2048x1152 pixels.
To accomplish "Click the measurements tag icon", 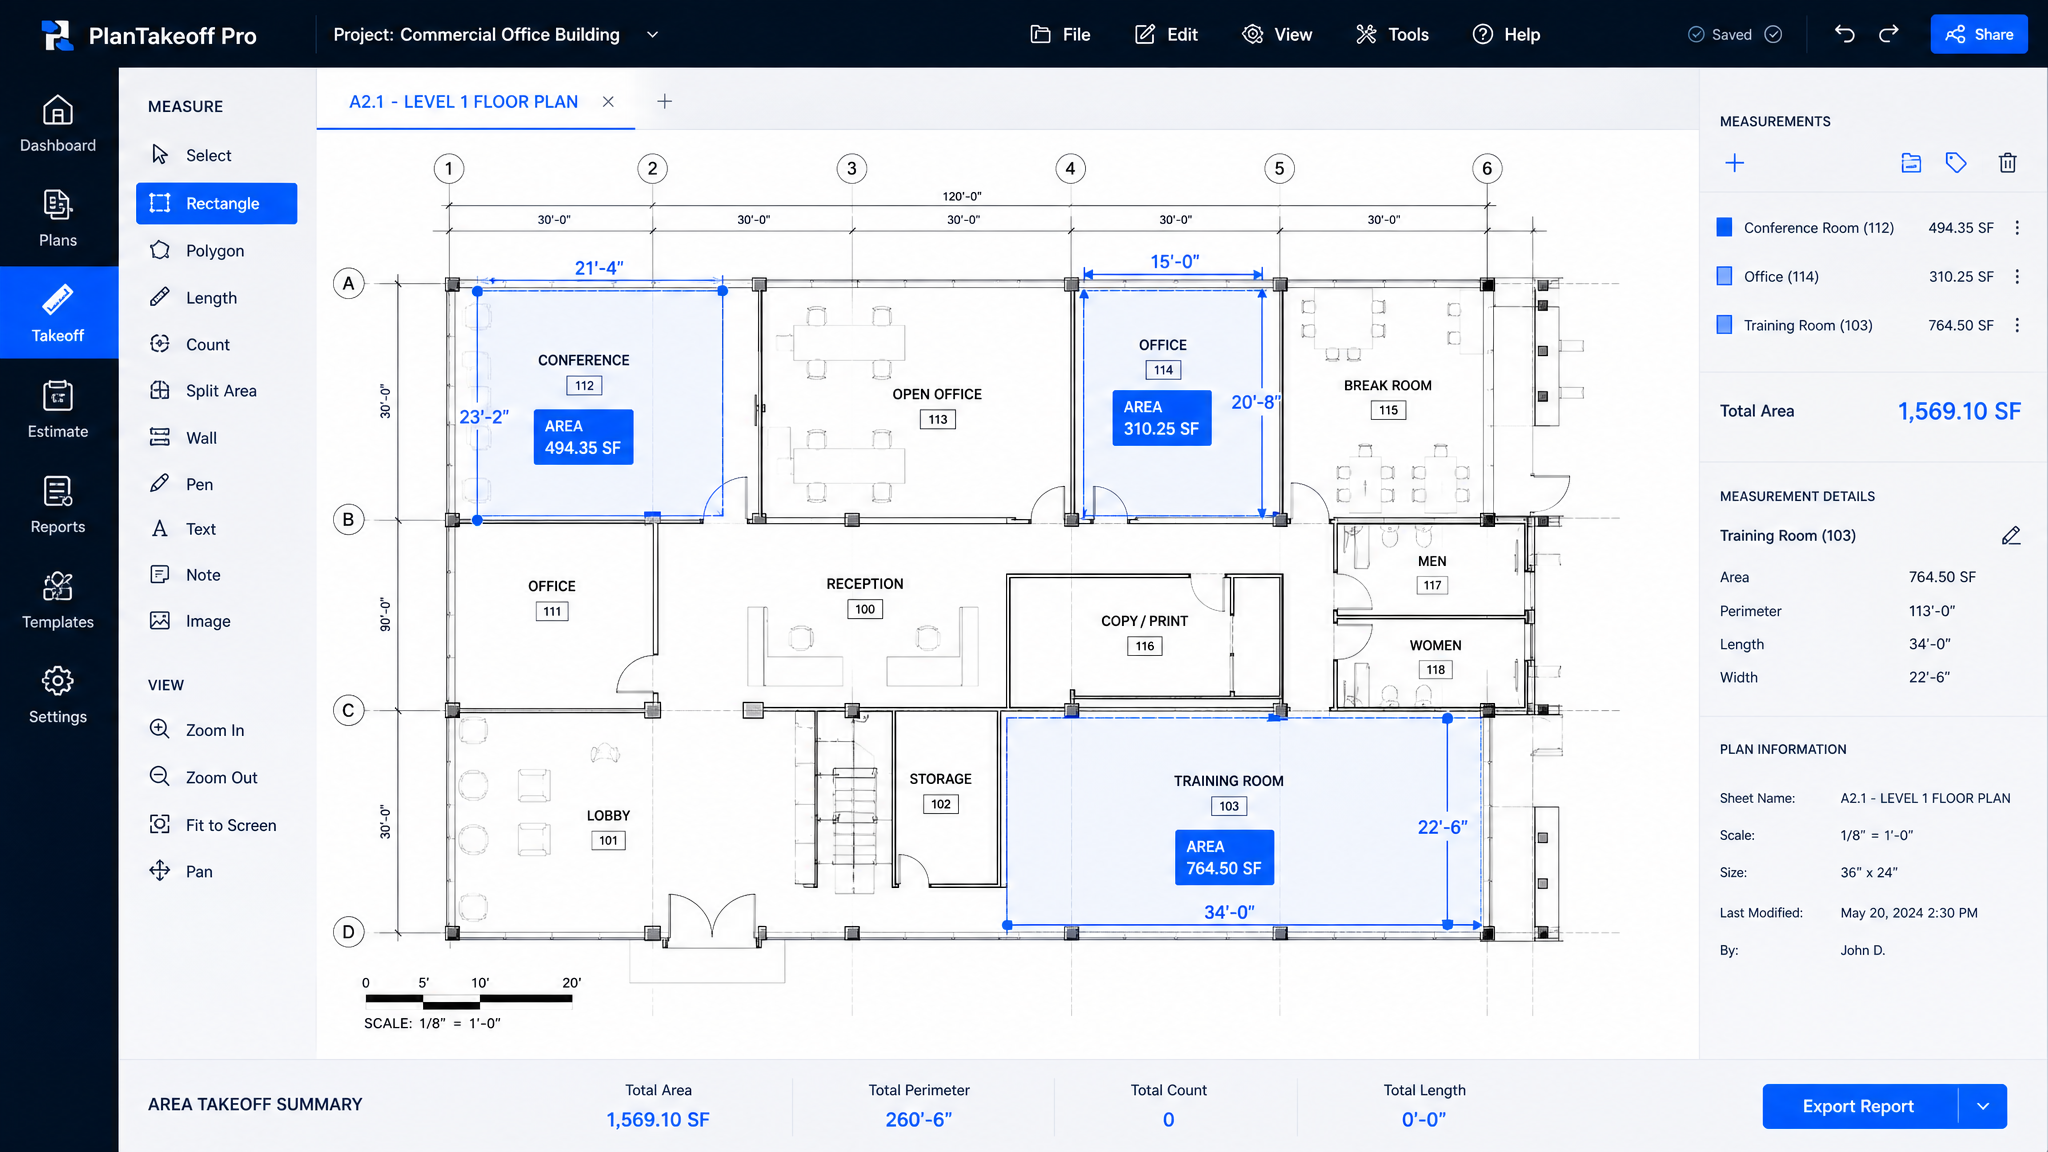I will [1957, 163].
